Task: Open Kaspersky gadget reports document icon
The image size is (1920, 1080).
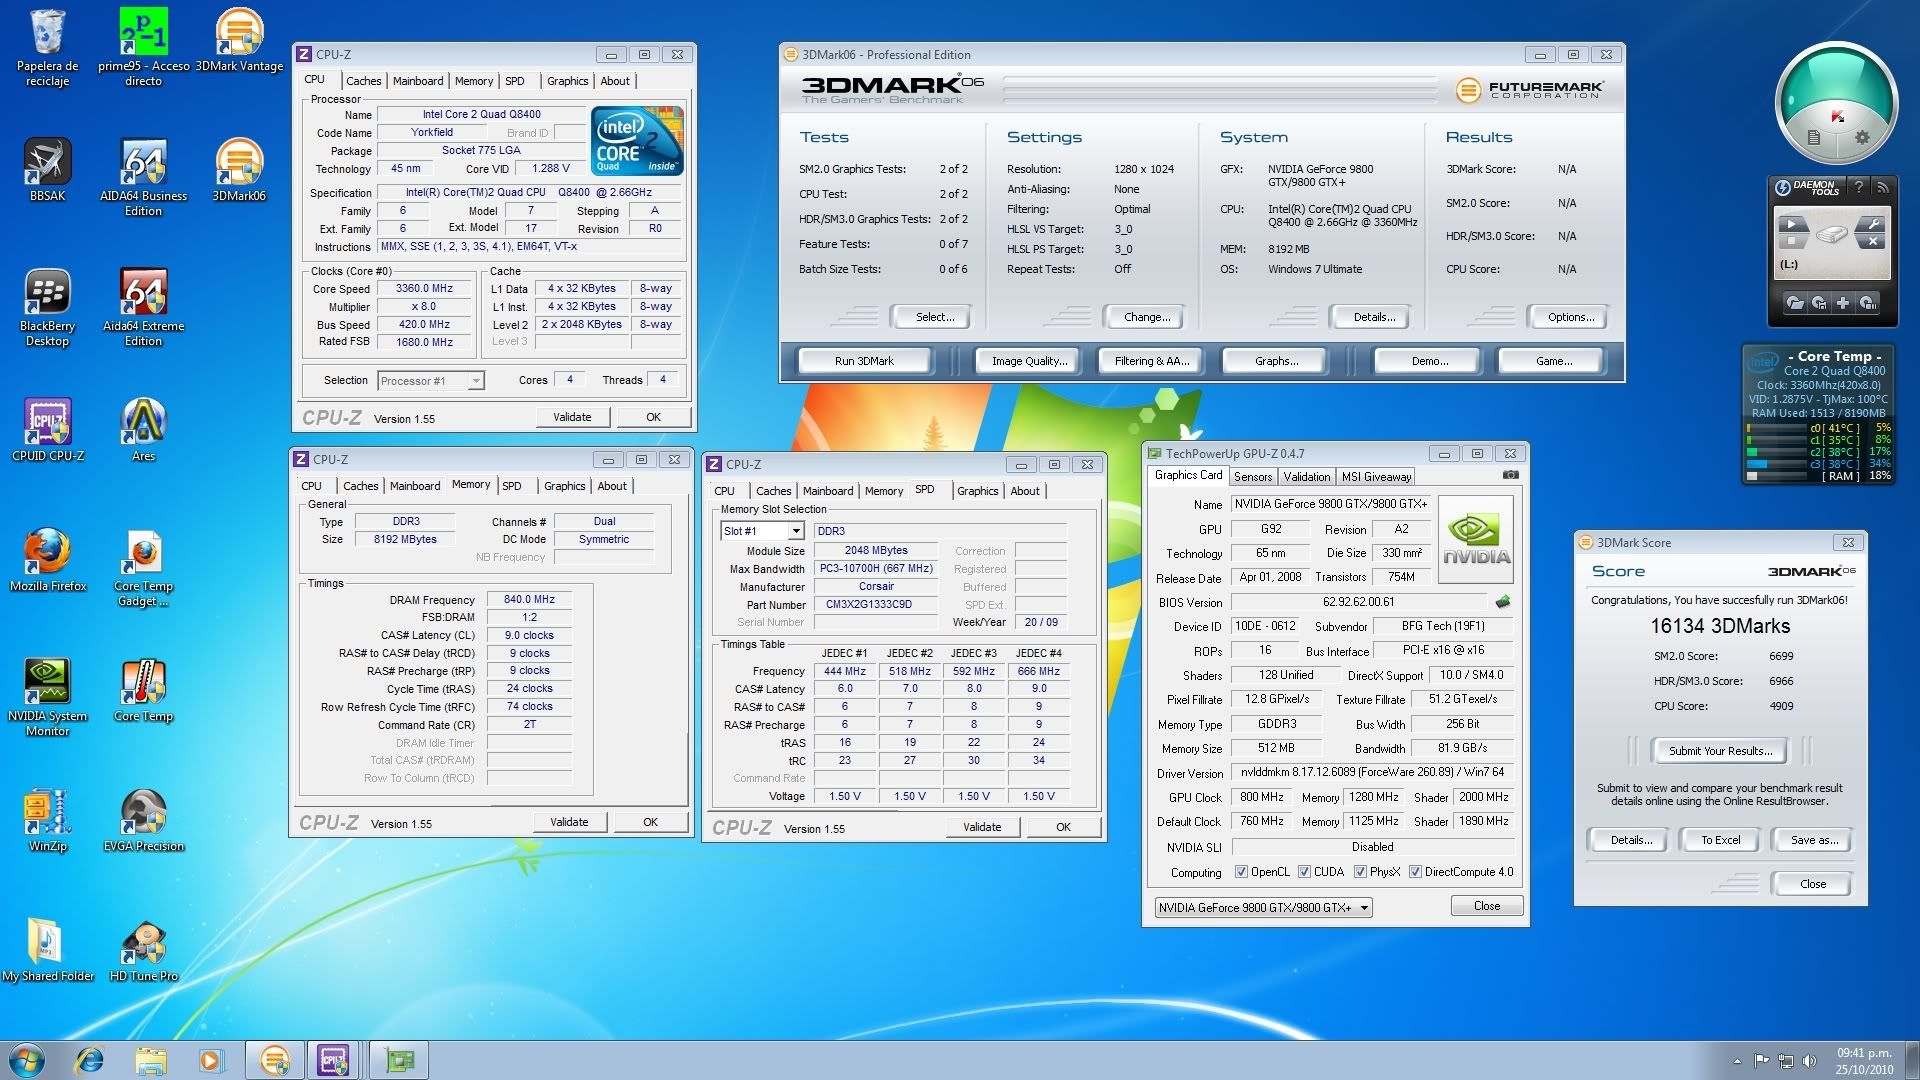Action: tap(1814, 138)
